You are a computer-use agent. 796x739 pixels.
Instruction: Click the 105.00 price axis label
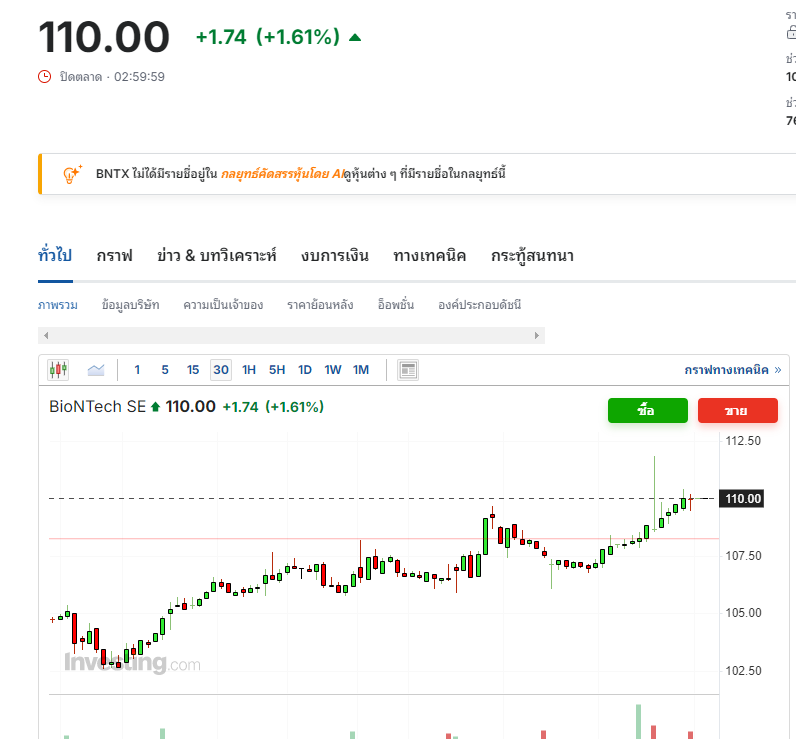click(743, 613)
